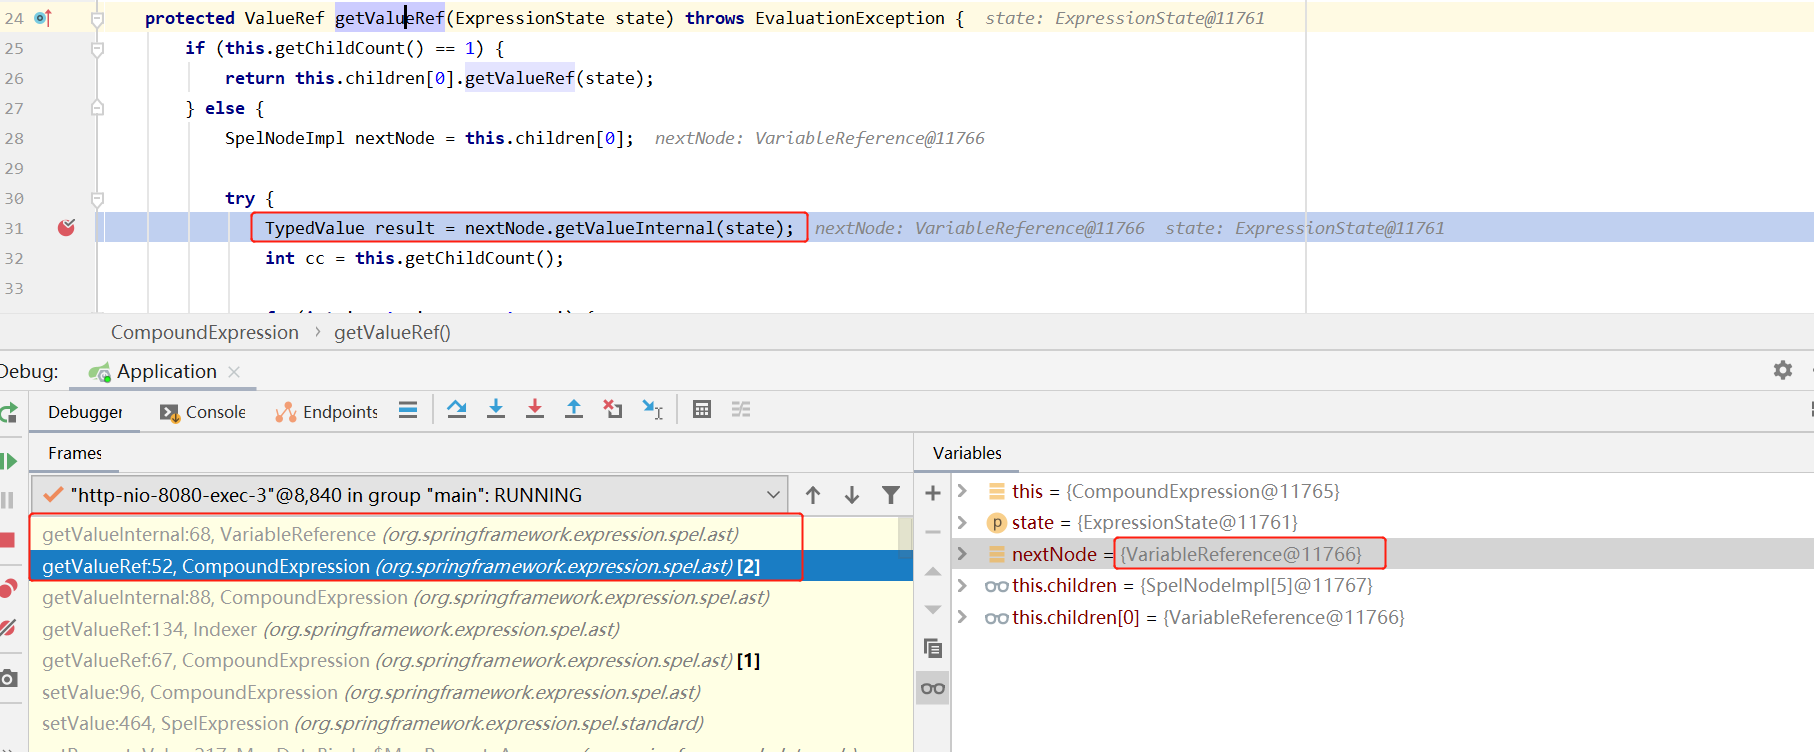Click the Step Over icon
Image resolution: width=1814 pixels, height=752 pixels.
(x=457, y=409)
